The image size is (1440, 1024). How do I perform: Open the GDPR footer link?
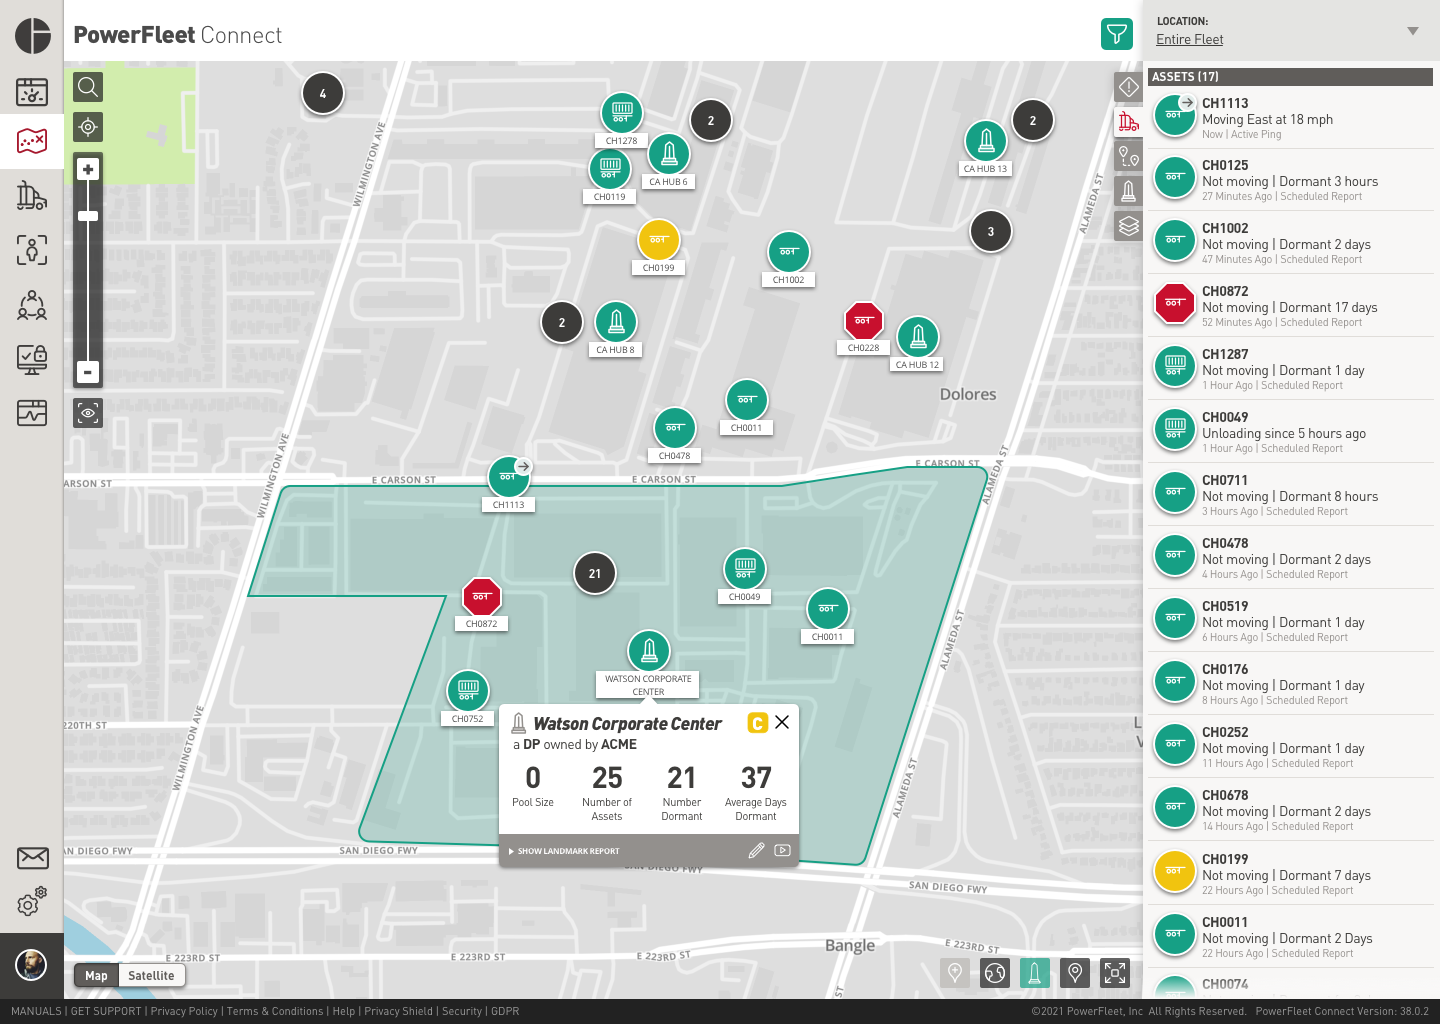coord(505,1011)
